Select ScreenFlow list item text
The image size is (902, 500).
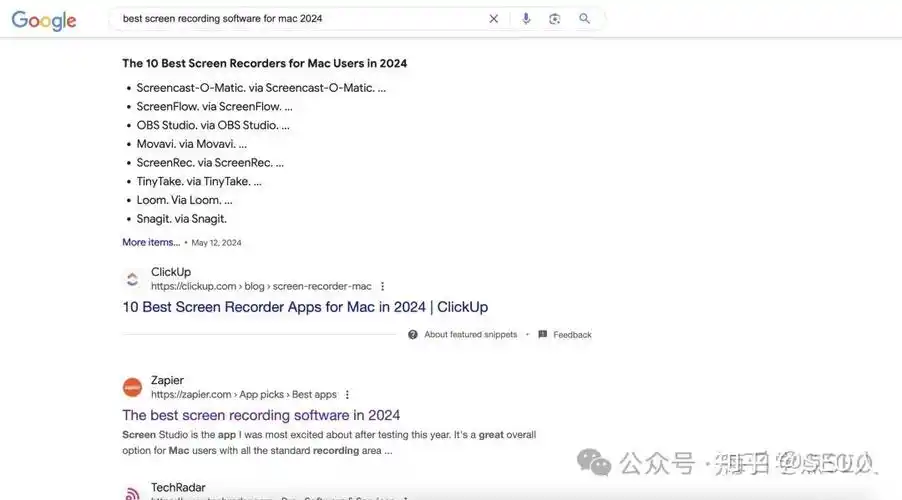coord(215,106)
